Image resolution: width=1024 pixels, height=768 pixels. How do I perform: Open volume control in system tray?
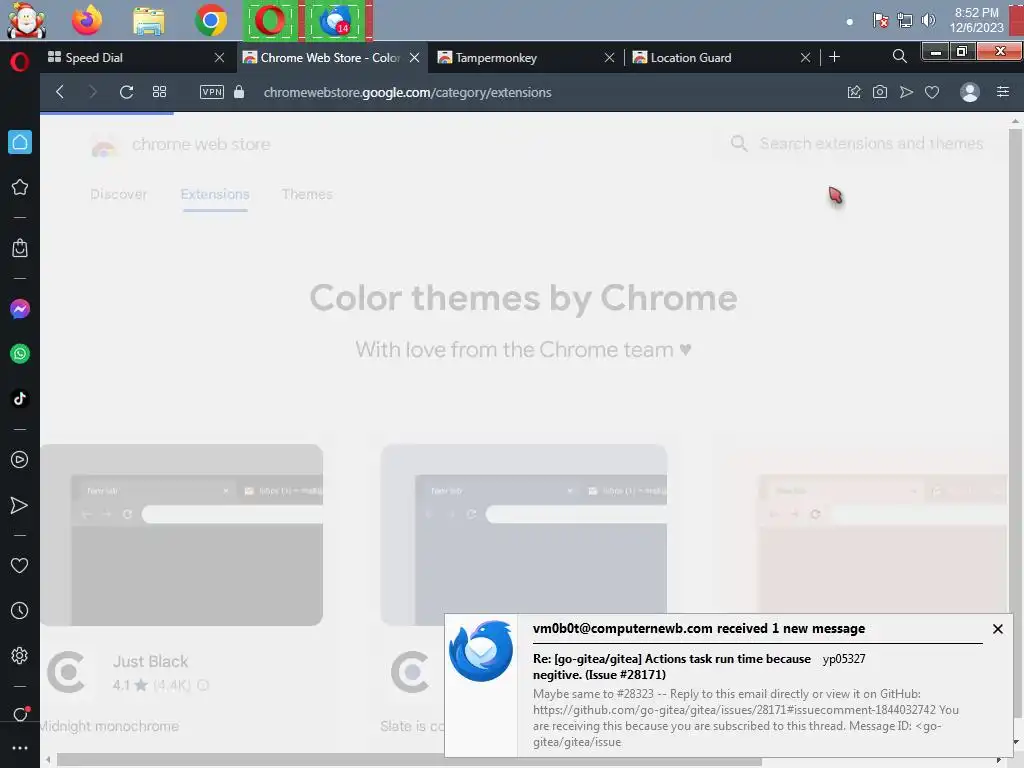coord(928,20)
